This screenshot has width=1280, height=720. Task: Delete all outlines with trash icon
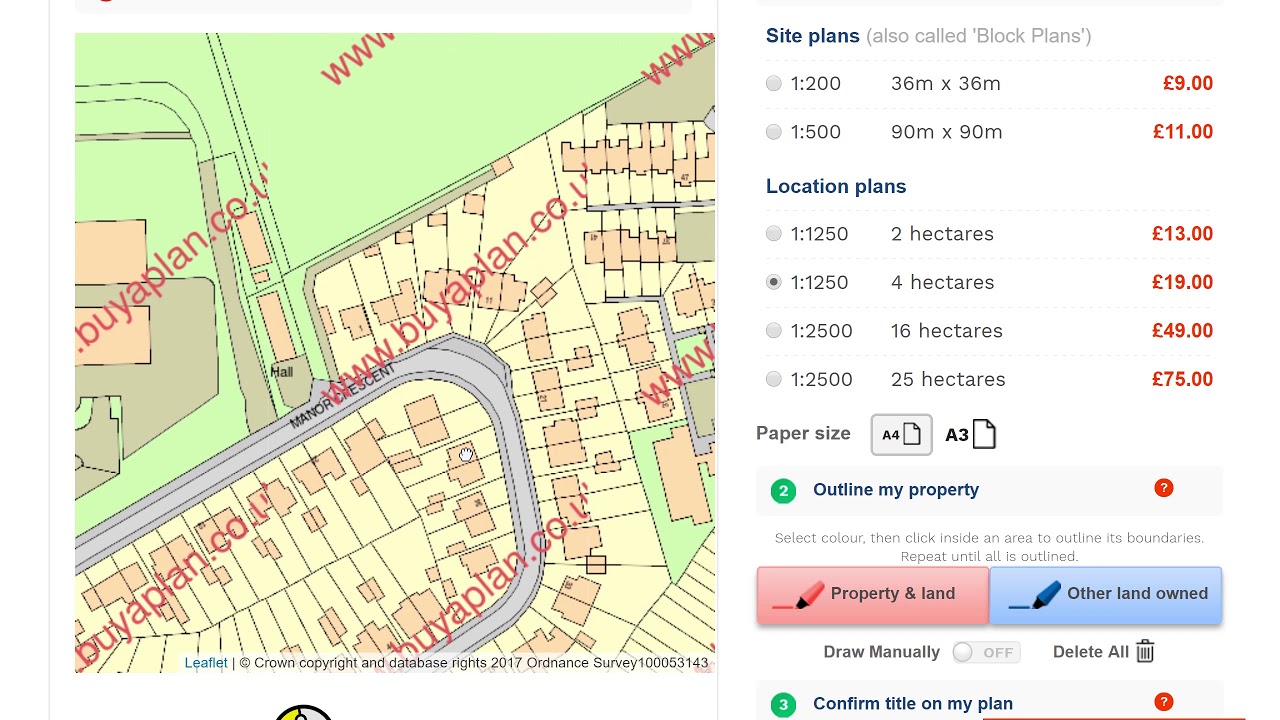(1145, 652)
